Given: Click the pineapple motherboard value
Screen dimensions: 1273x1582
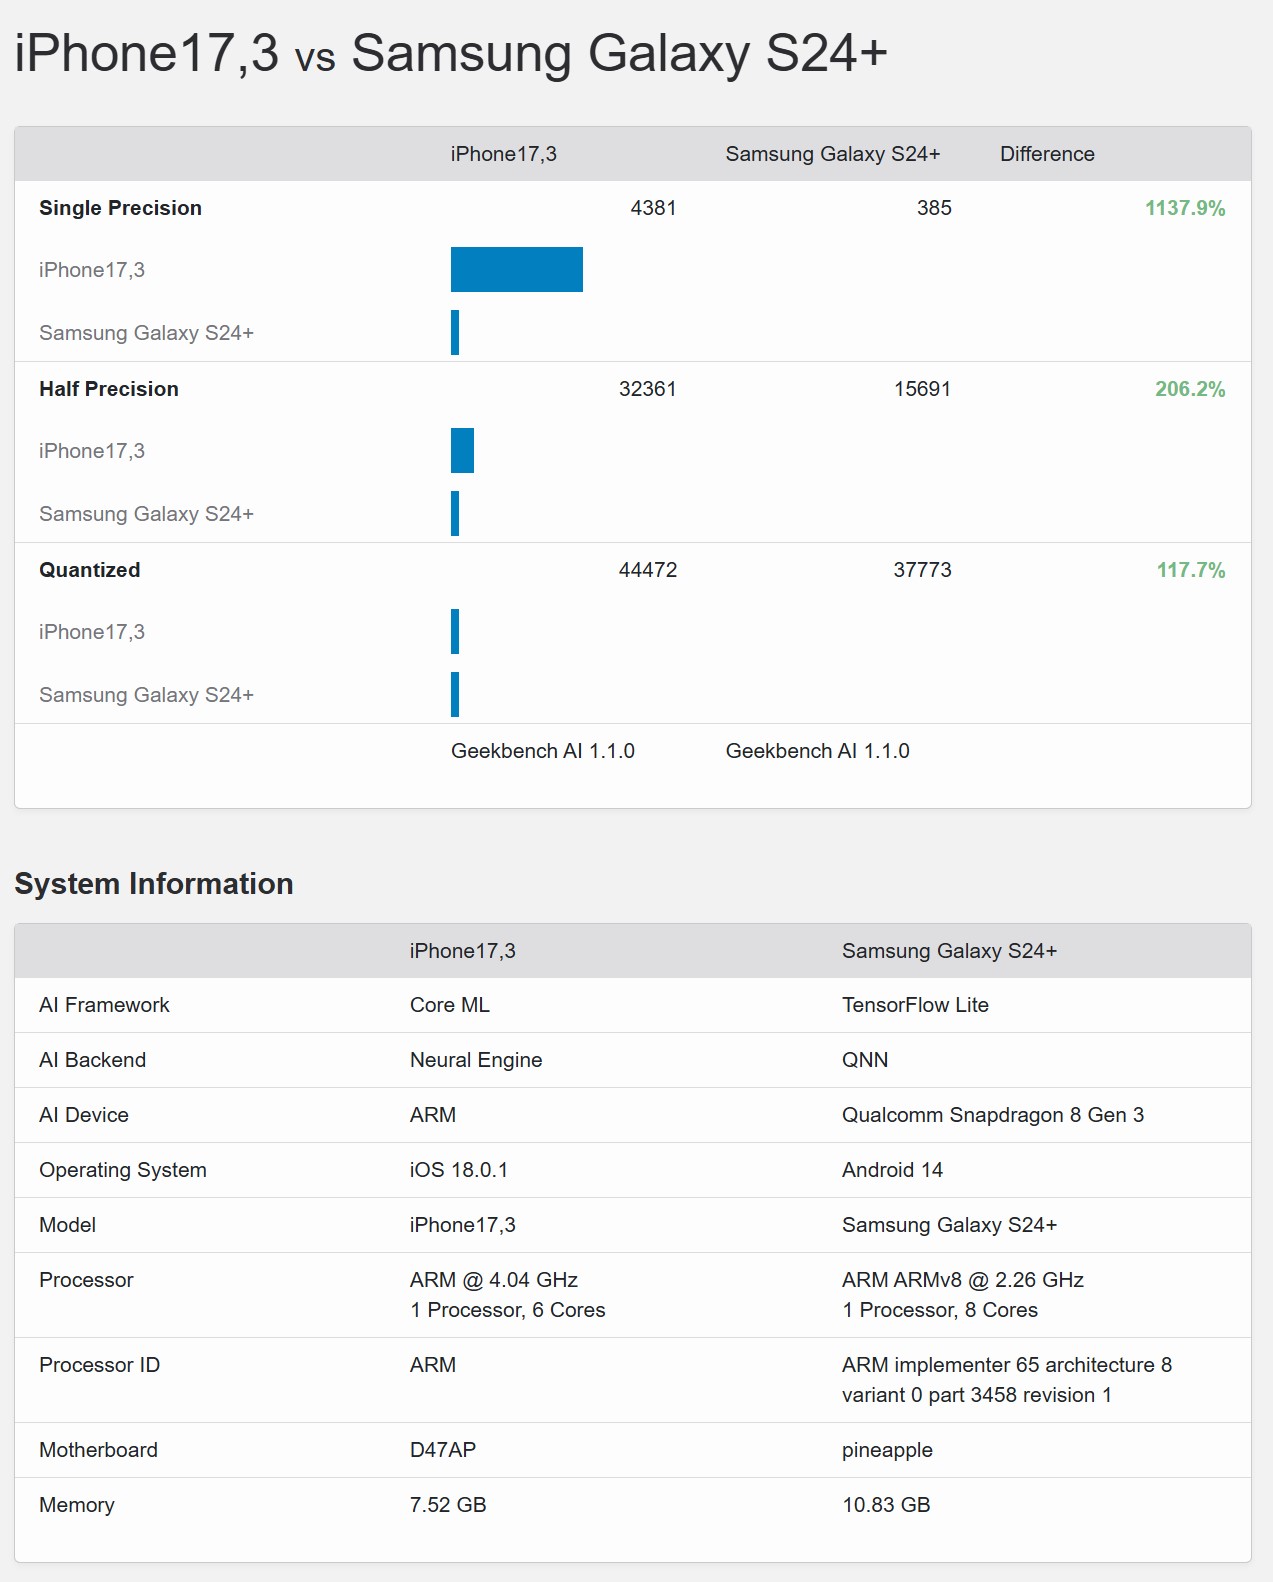Looking at the screenshot, I should click(887, 1450).
